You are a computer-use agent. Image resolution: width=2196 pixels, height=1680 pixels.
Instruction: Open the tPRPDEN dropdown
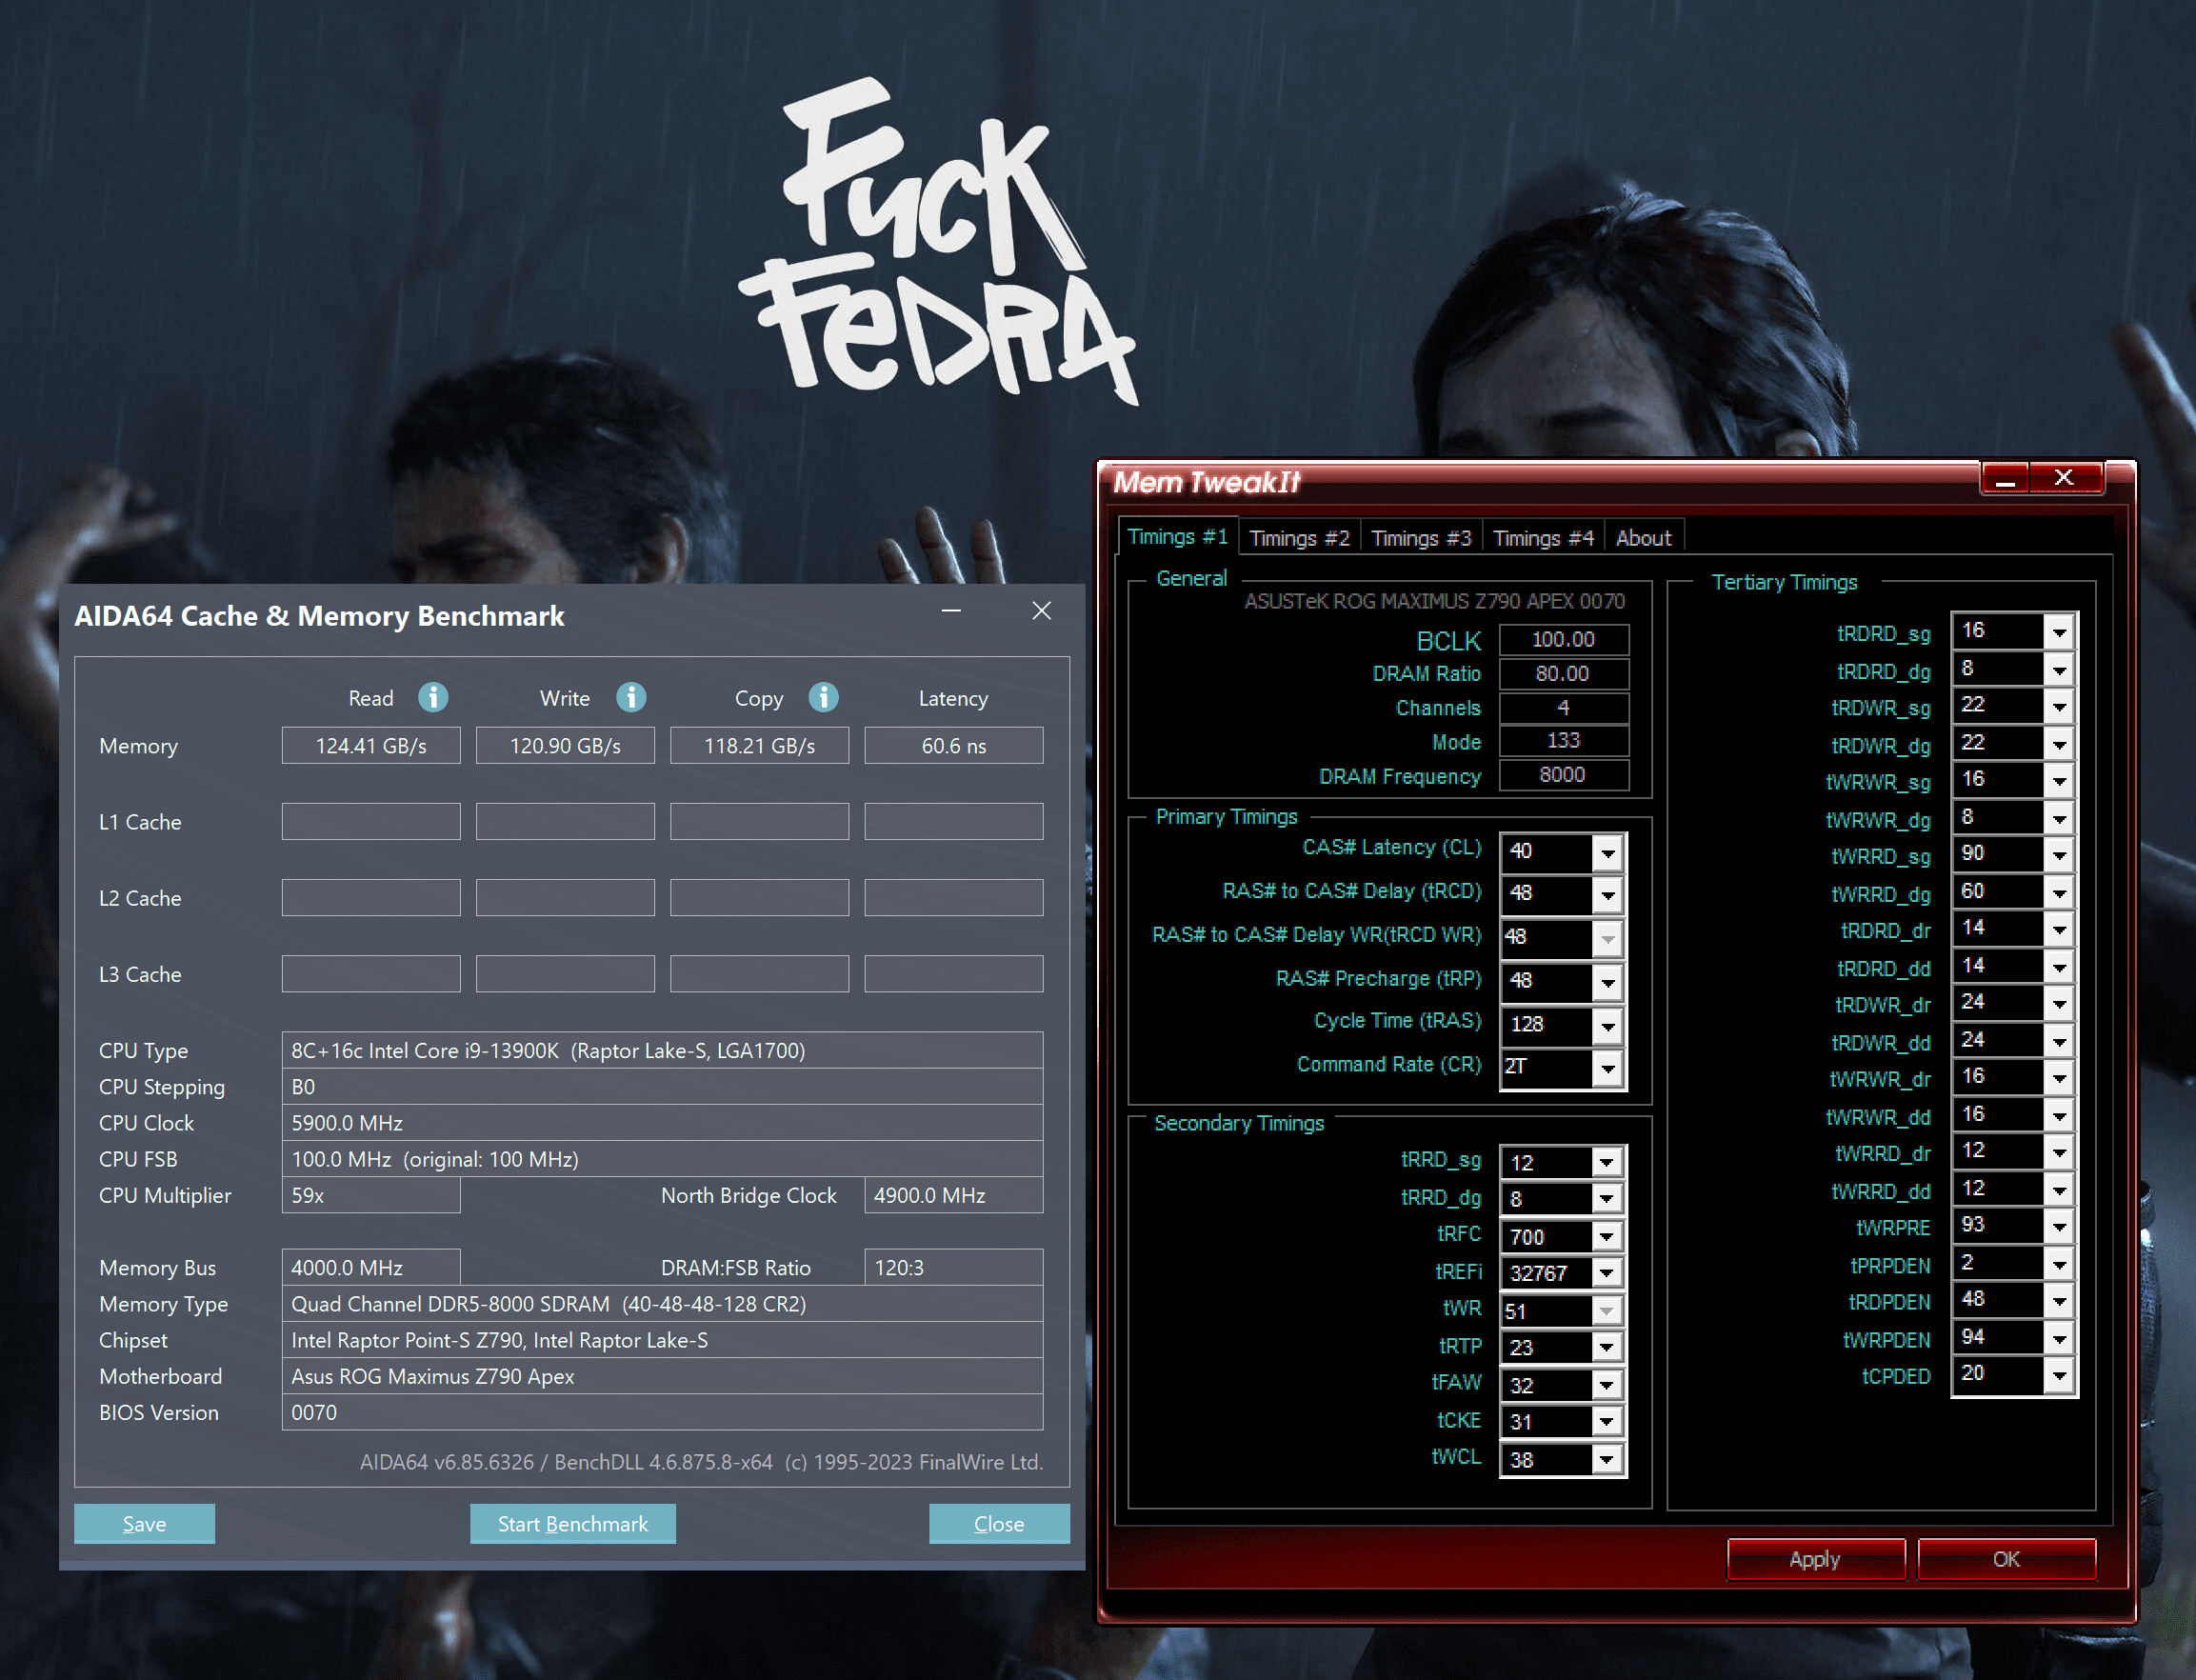tap(2060, 1264)
